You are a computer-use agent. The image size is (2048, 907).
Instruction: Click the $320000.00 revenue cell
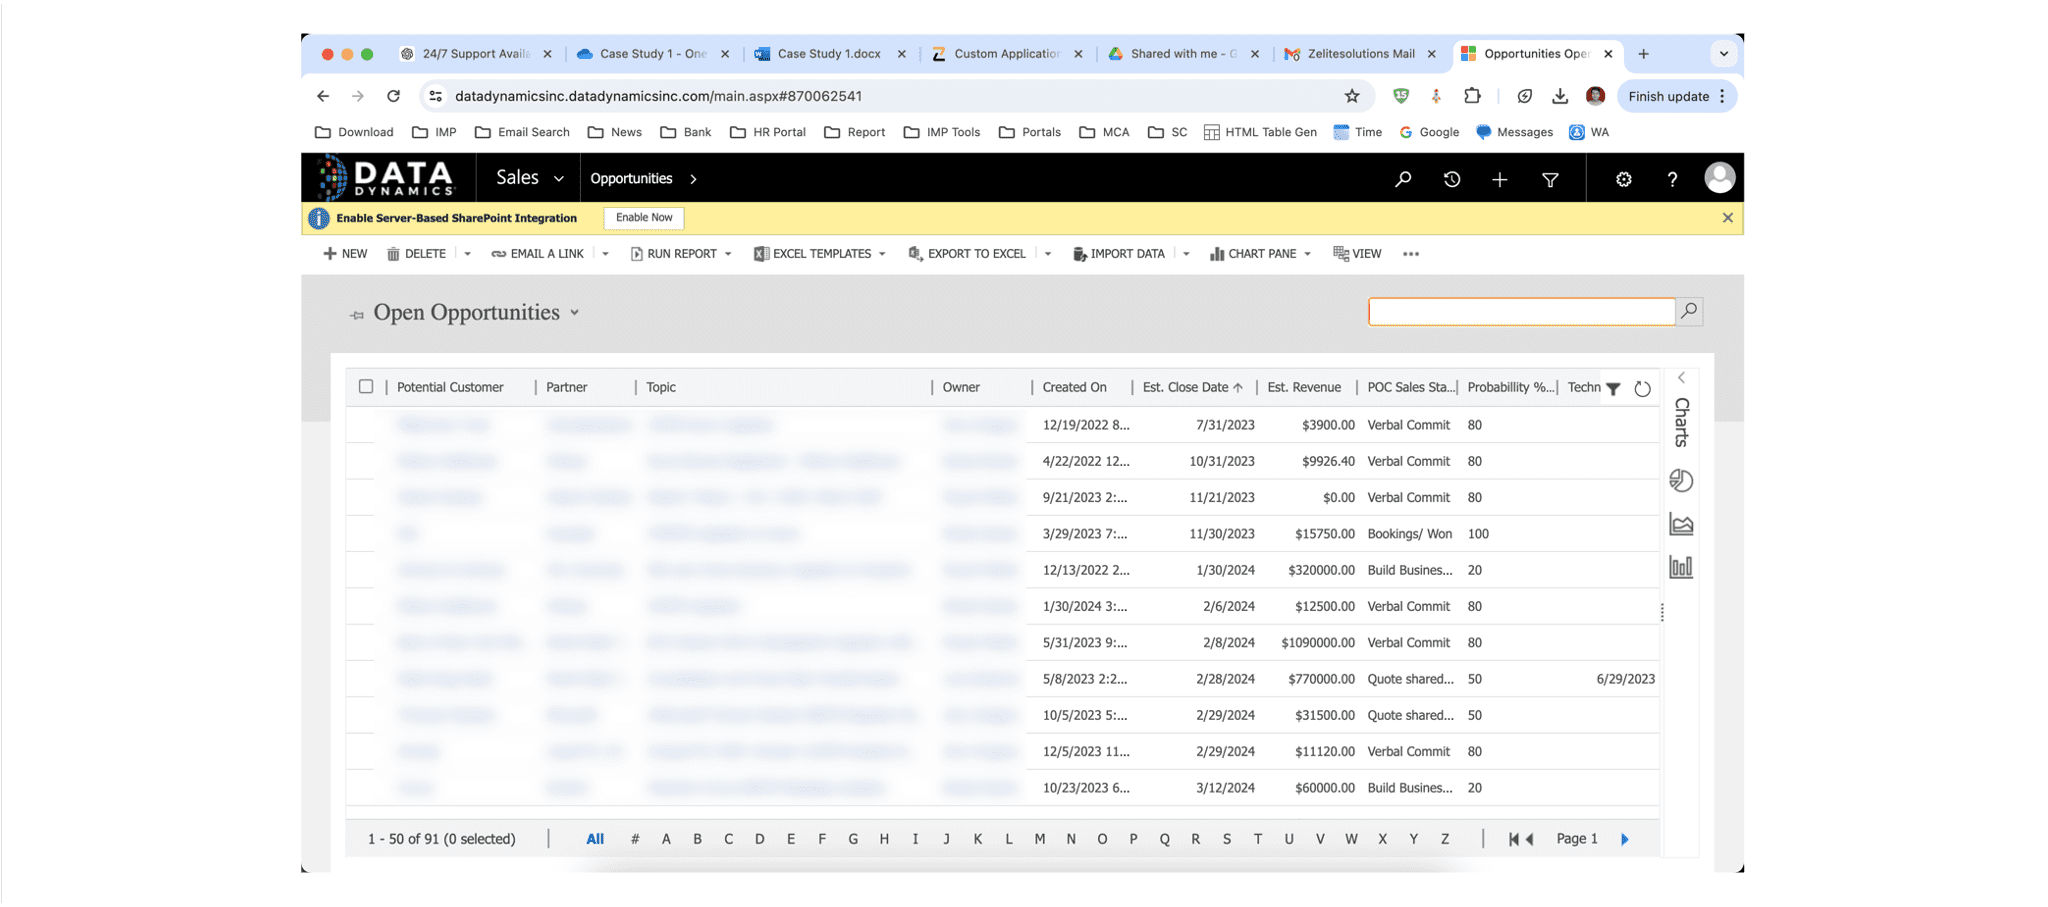pos(1322,570)
